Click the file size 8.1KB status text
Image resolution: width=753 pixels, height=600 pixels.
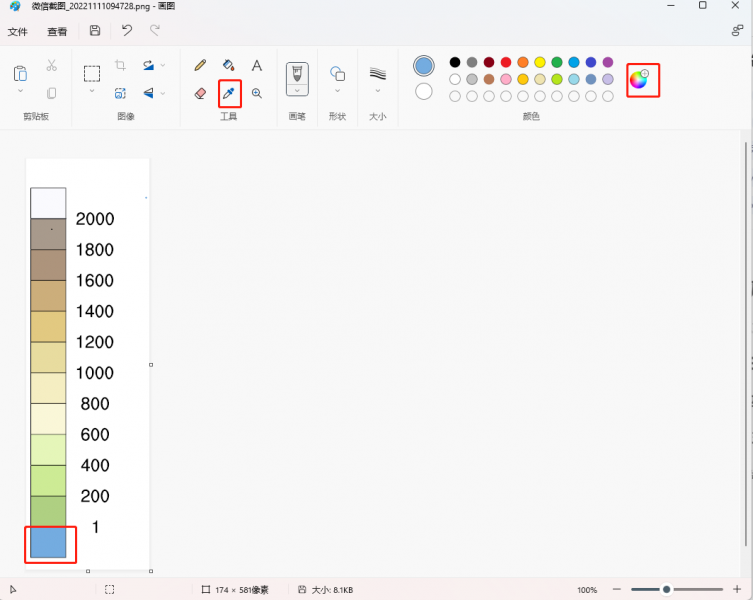click(x=332, y=590)
